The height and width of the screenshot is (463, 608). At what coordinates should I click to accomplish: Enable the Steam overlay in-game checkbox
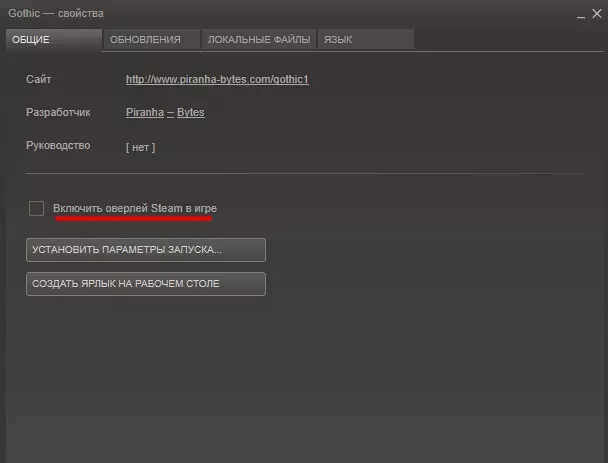tap(36, 208)
